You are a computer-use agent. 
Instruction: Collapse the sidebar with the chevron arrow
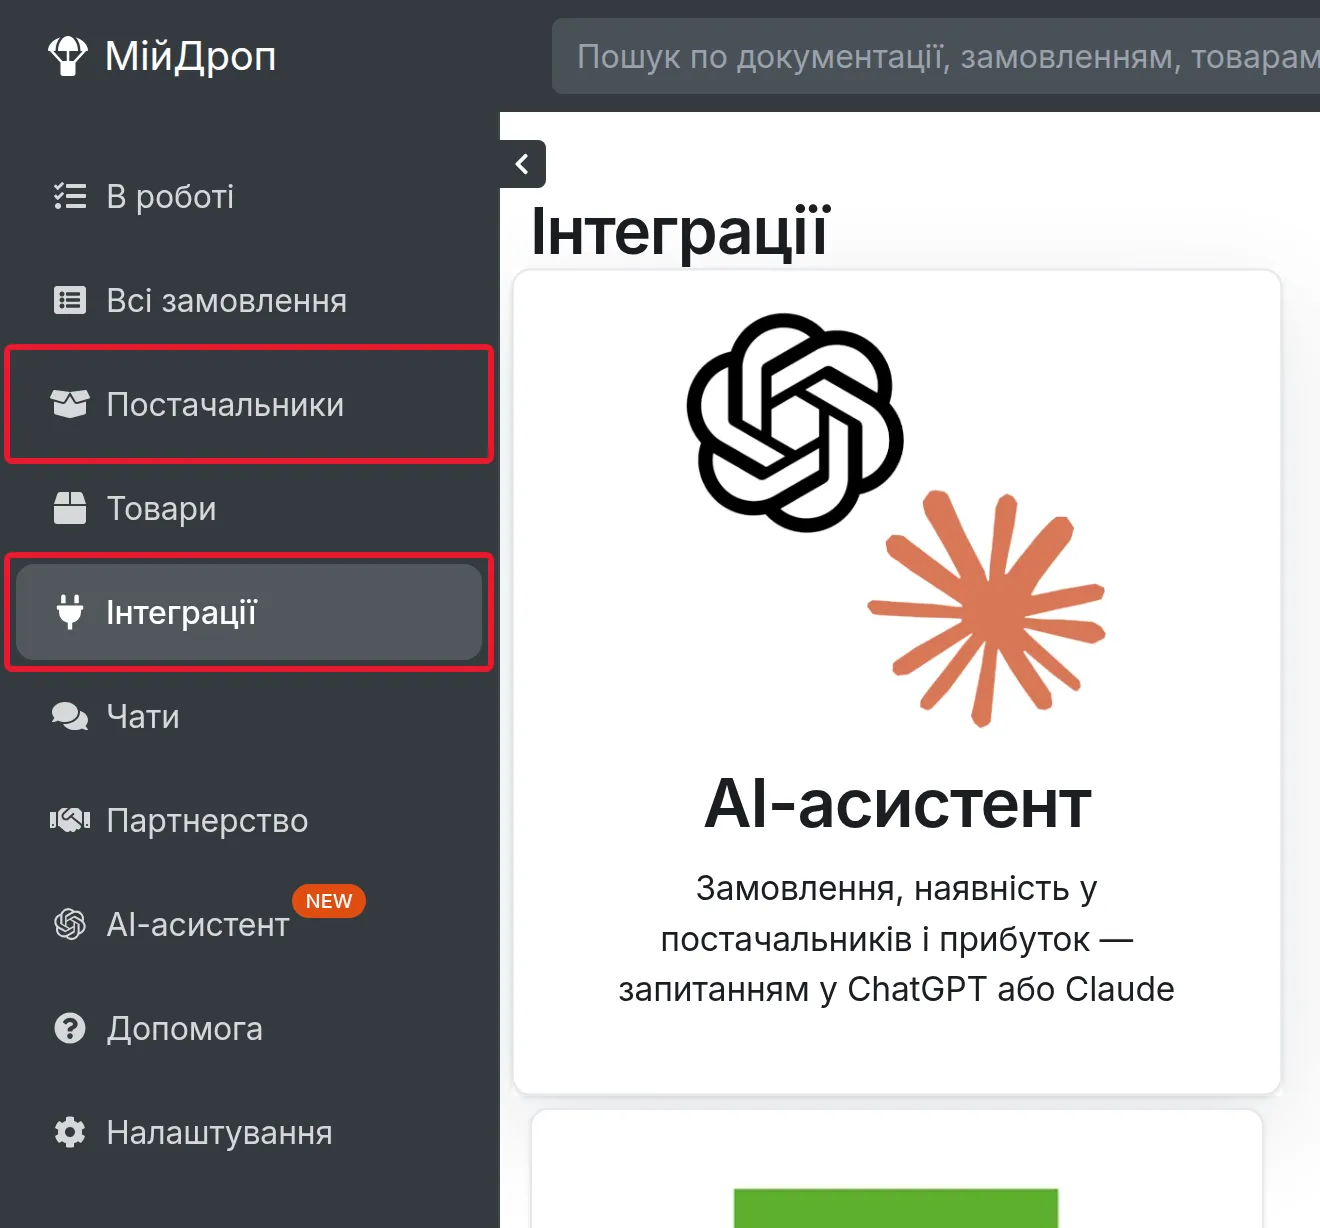522,164
